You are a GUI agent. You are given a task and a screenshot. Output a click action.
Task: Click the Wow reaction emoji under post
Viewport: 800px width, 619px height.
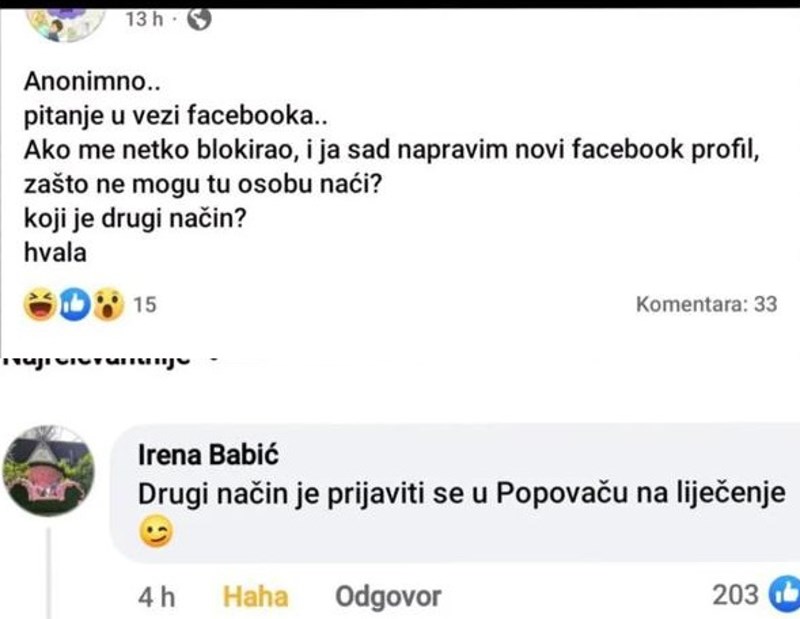tap(107, 304)
